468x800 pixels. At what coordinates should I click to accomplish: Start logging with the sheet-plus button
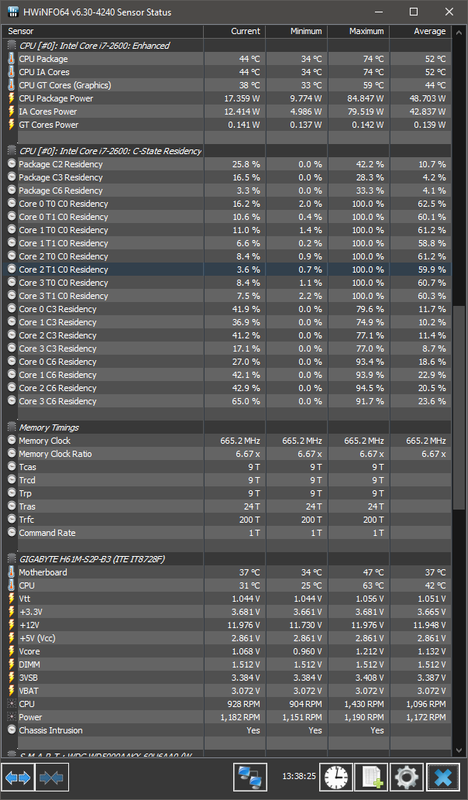click(x=371, y=778)
